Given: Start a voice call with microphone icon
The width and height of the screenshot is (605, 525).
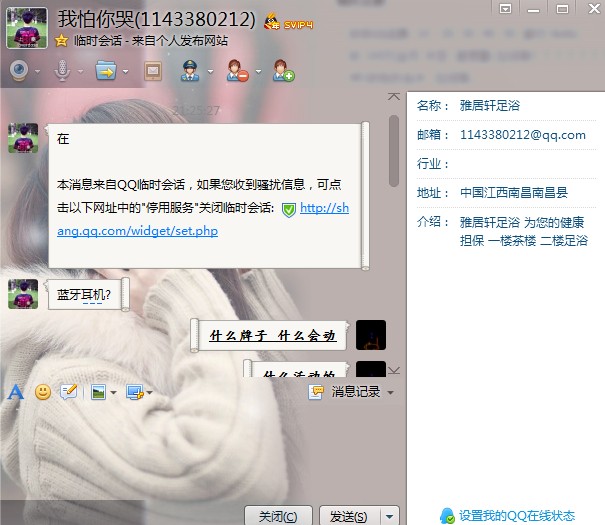Looking at the screenshot, I should point(62,71).
